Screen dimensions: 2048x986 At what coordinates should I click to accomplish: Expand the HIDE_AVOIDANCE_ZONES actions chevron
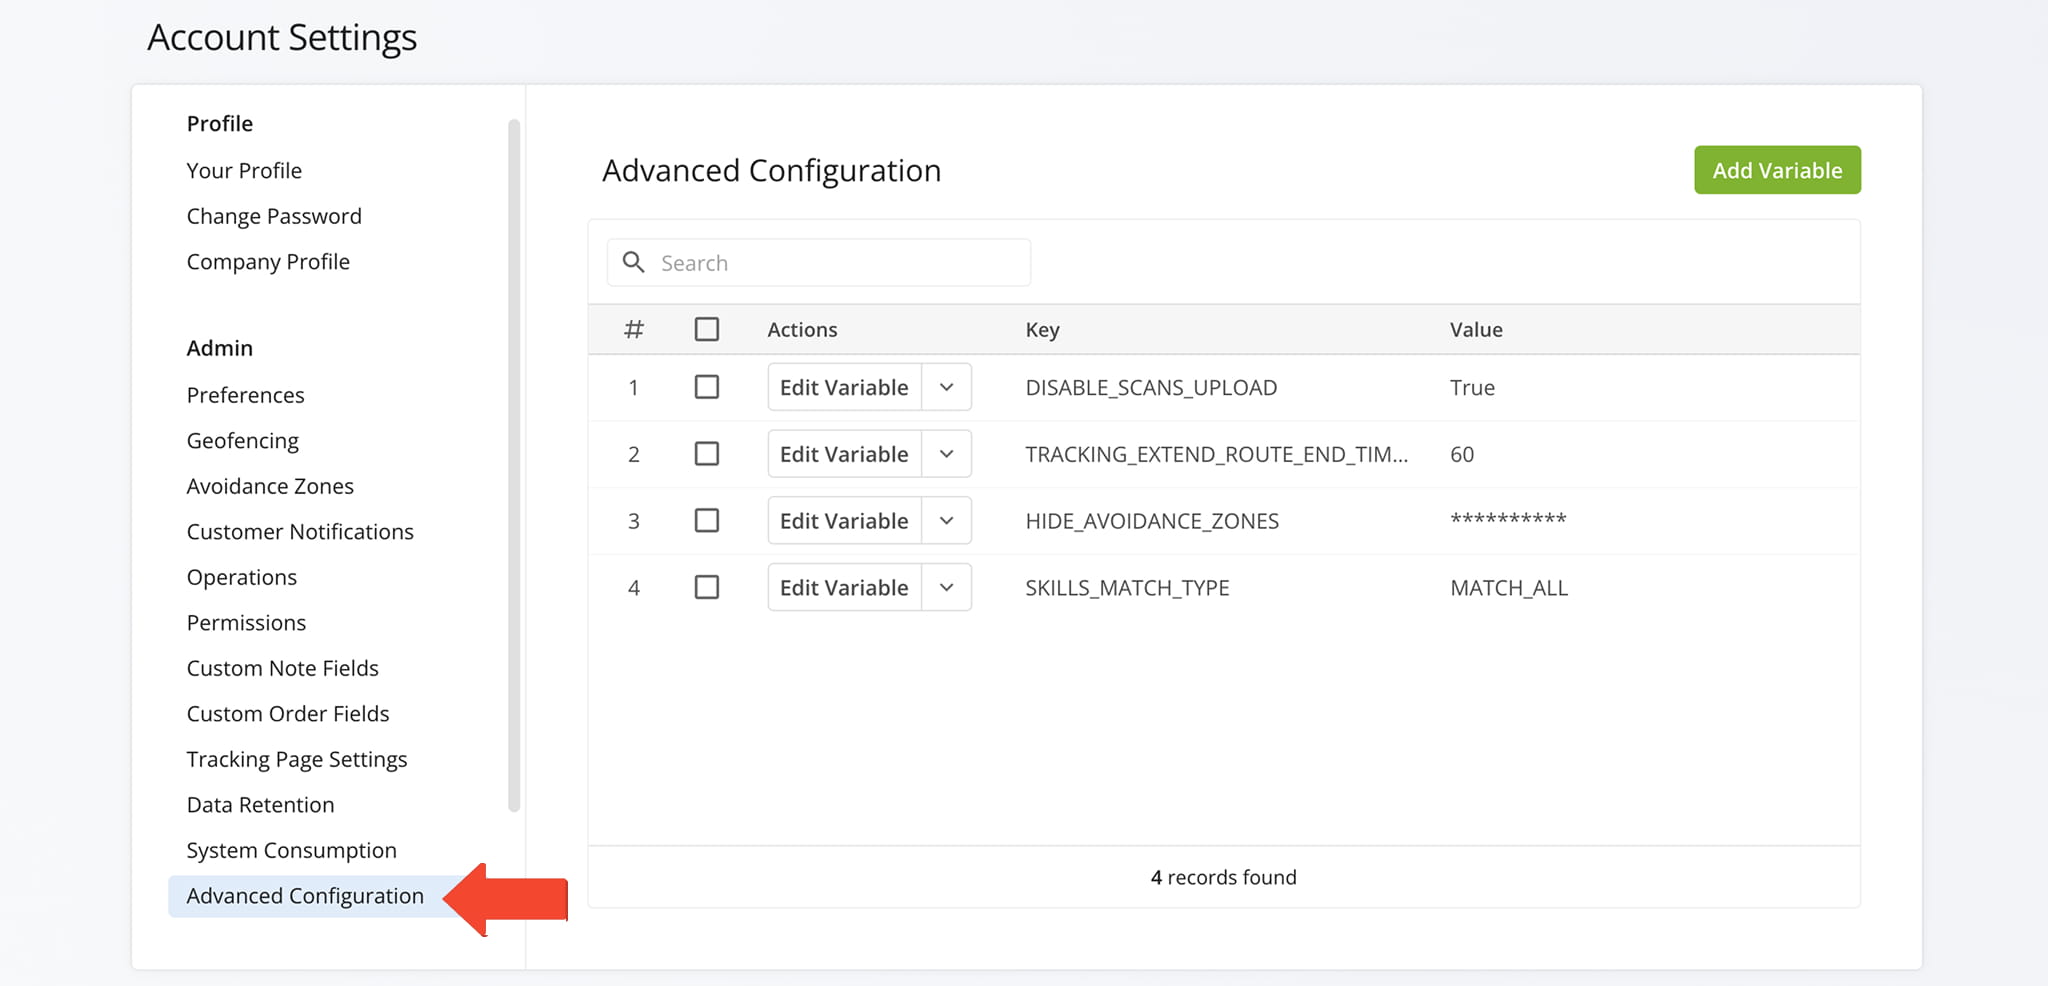click(946, 520)
